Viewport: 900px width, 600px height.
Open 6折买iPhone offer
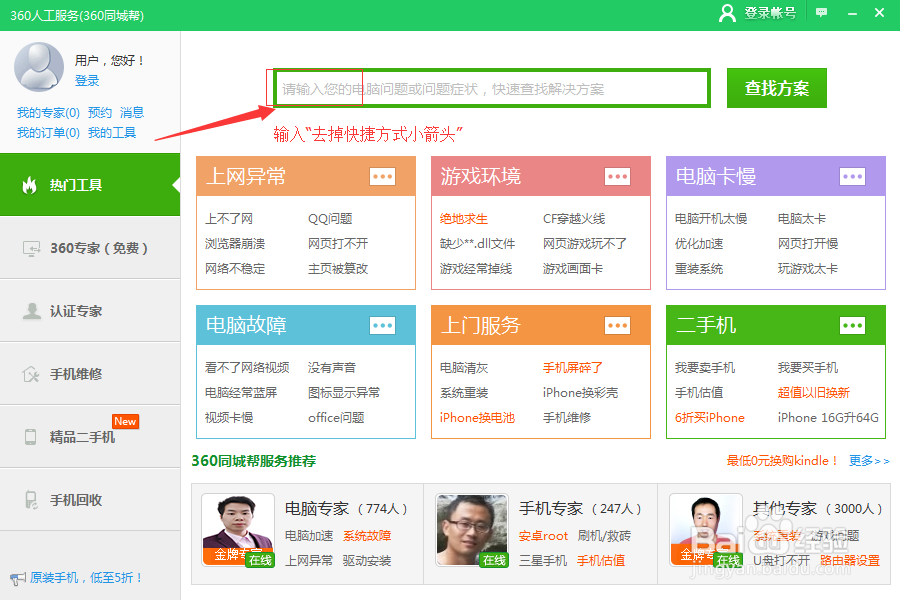[x=710, y=417]
